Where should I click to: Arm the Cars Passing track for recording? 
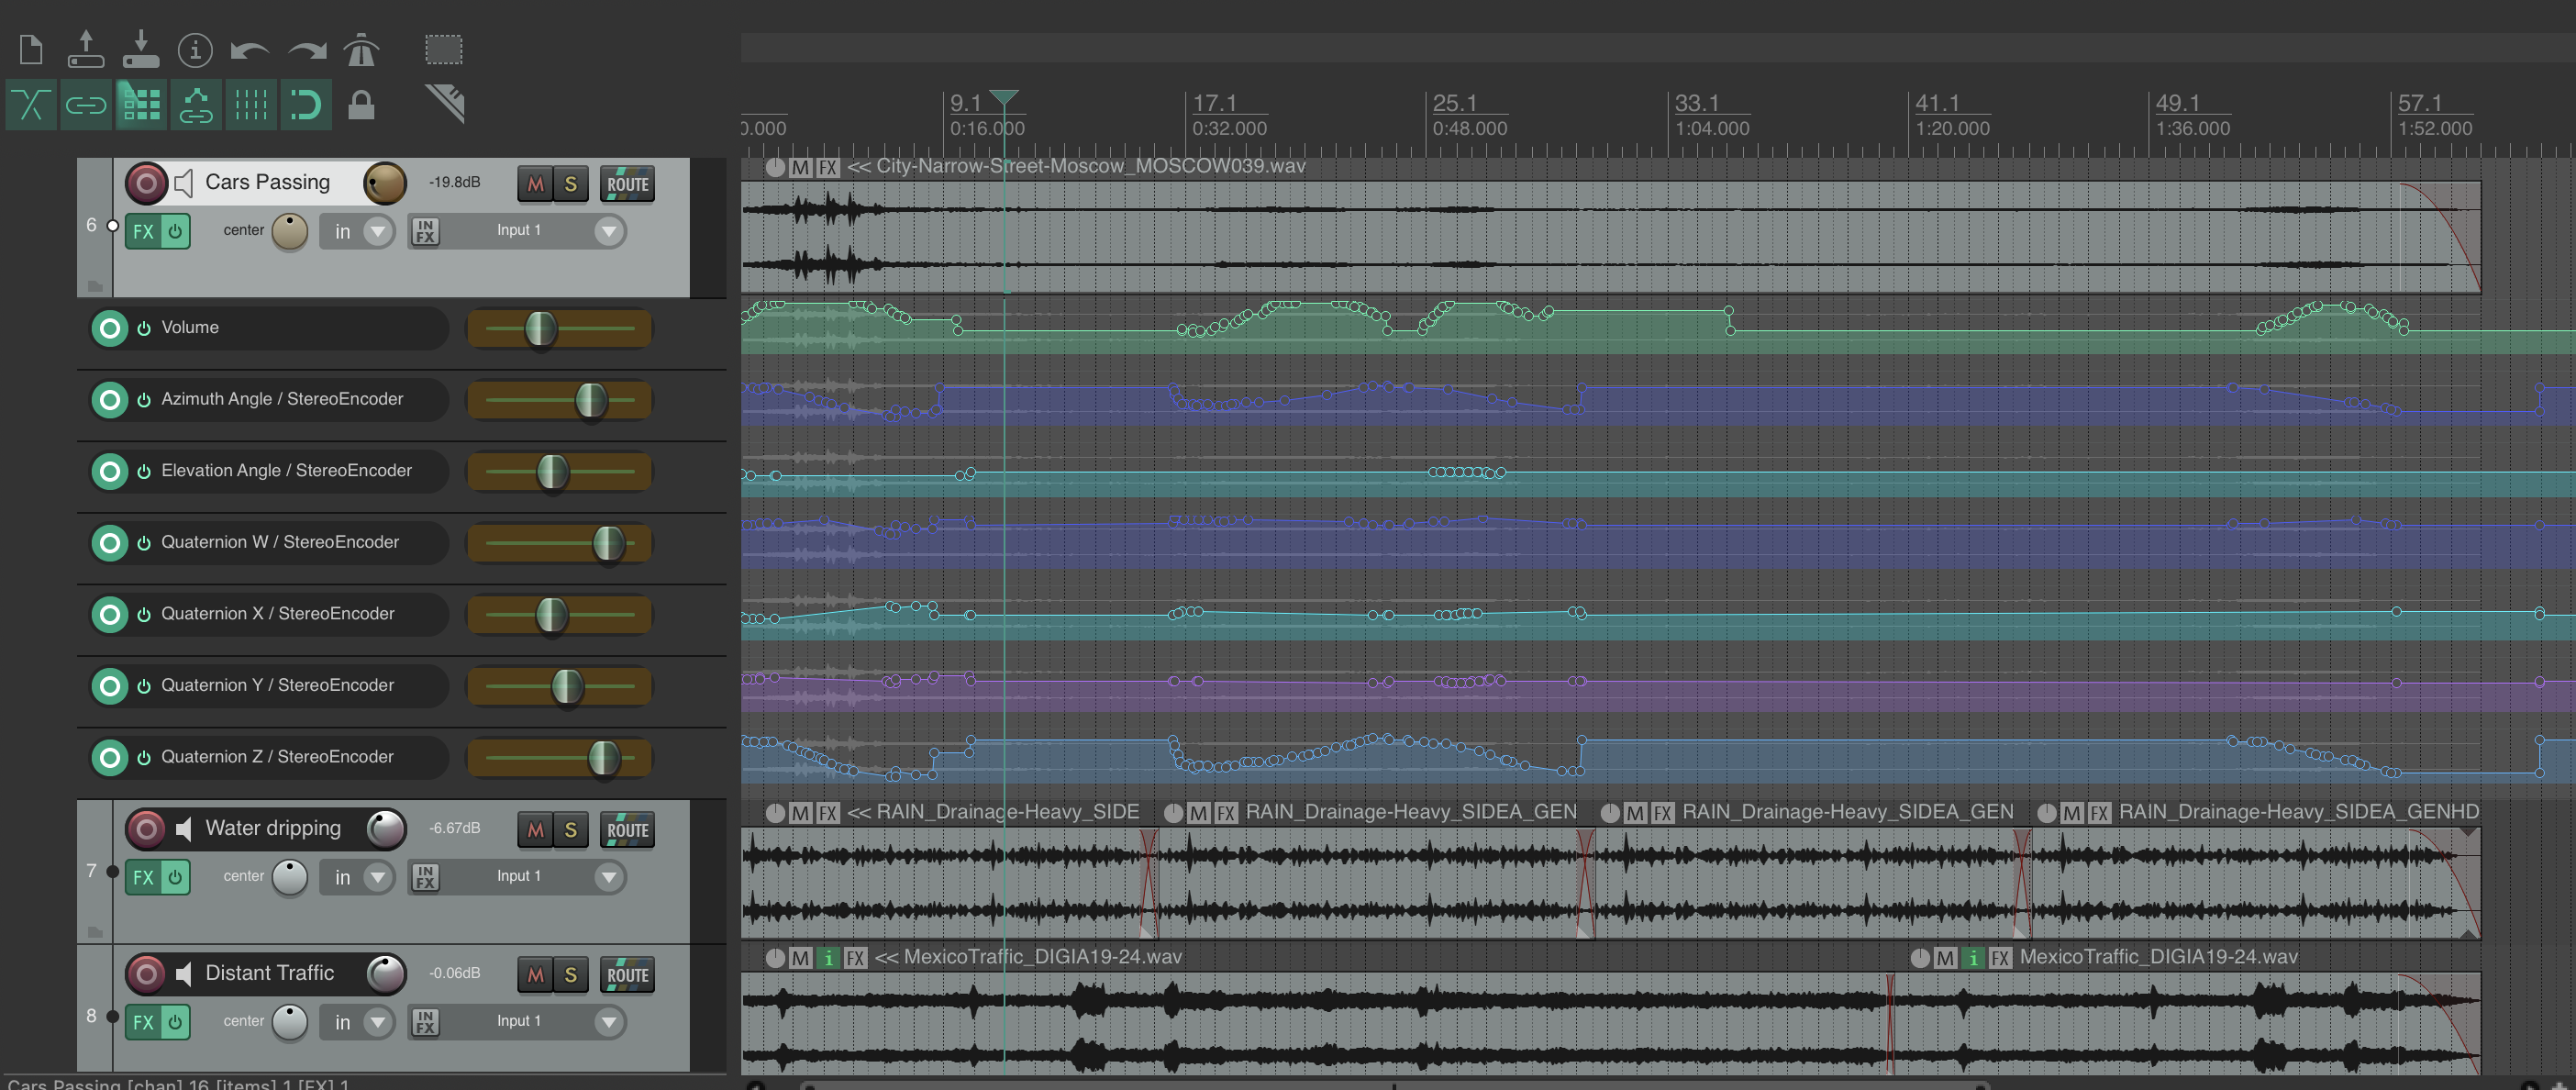pos(146,183)
